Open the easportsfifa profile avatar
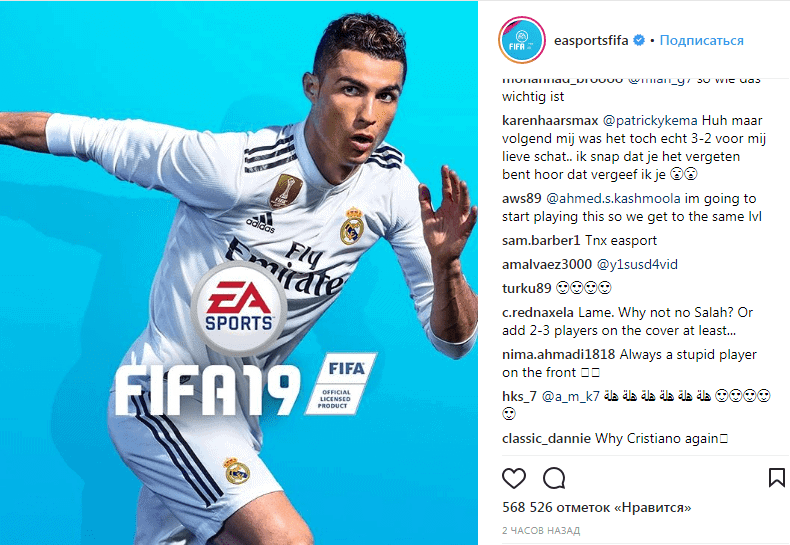Screen dimensions: 790x545 522,40
